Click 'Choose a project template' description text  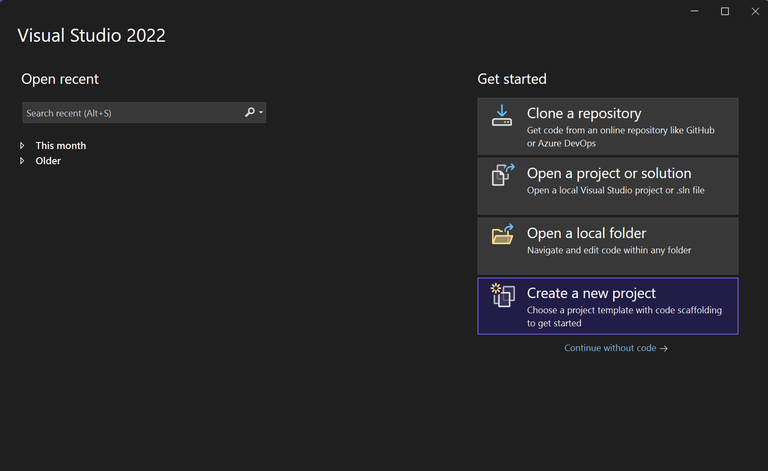(624, 316)
